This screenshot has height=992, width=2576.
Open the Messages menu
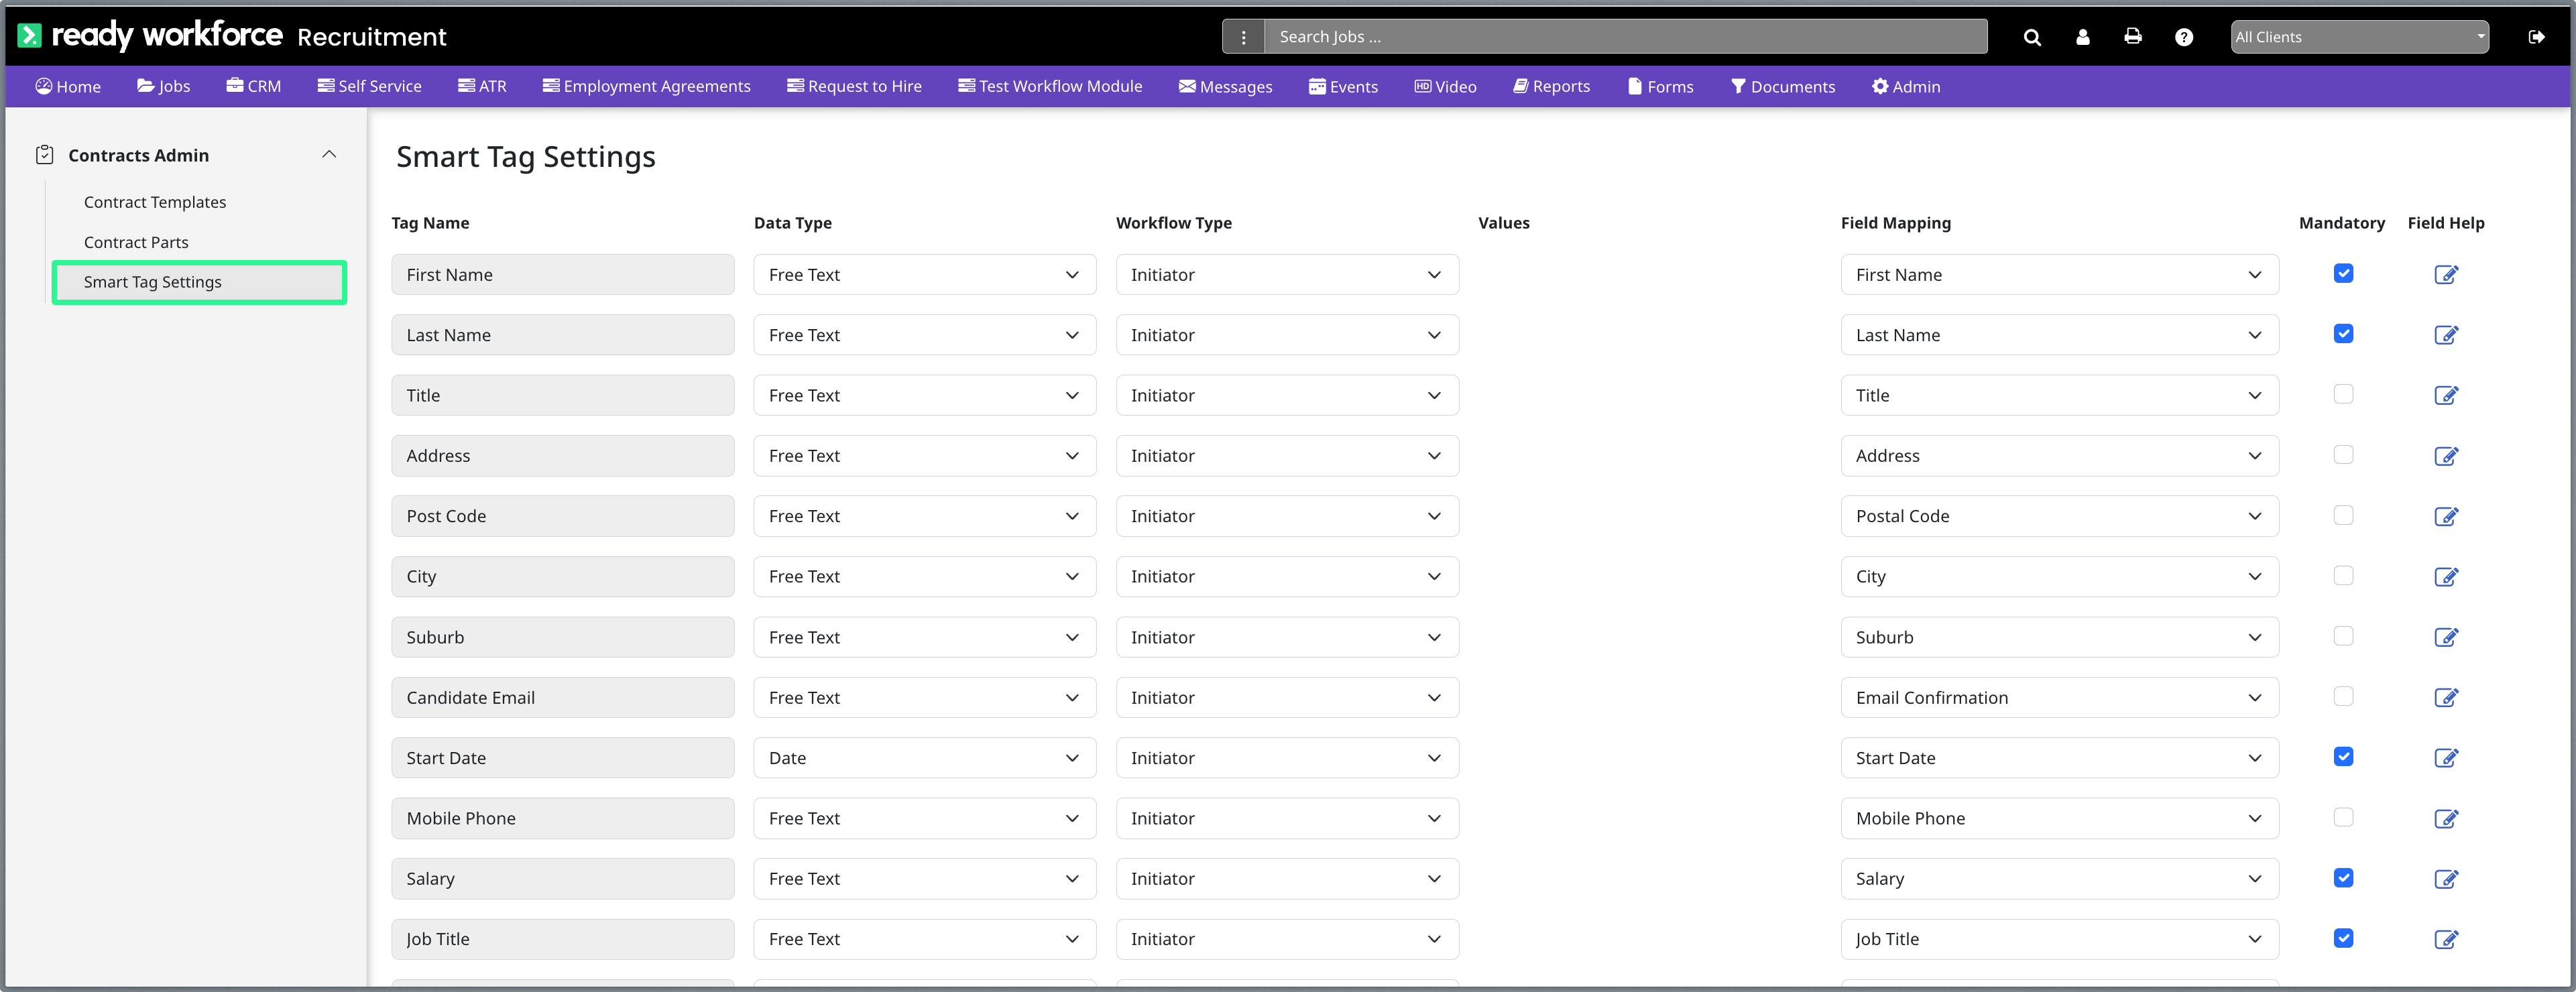[1225, 87]
